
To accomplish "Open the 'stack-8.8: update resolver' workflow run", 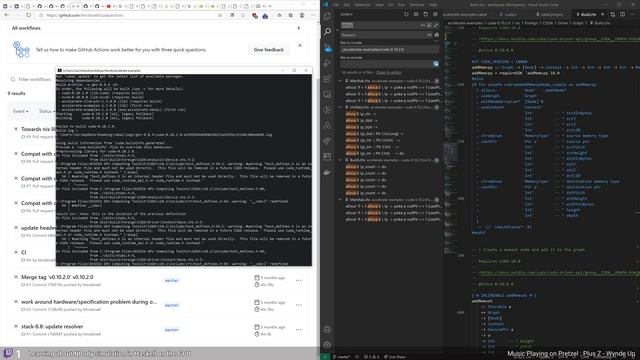I will pos(52,327).
